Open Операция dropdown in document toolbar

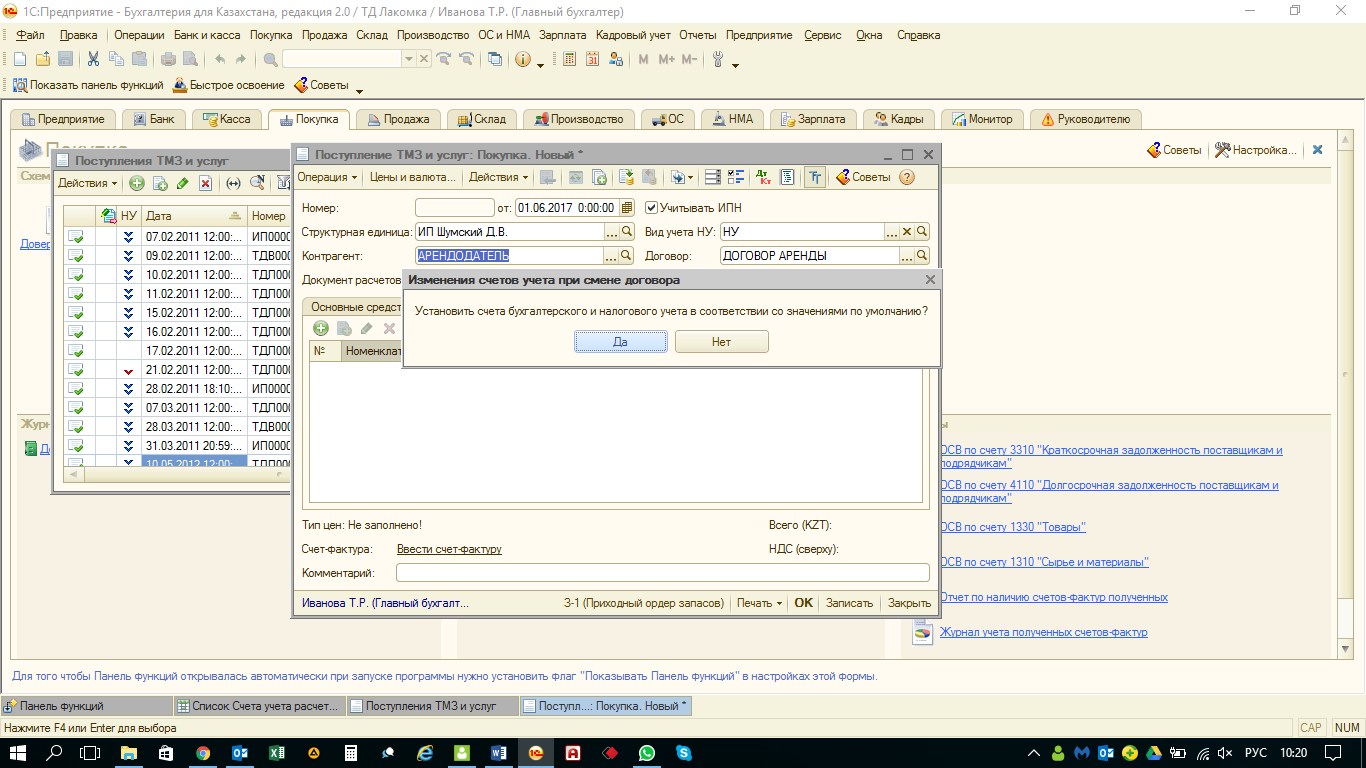pos(327,177)
